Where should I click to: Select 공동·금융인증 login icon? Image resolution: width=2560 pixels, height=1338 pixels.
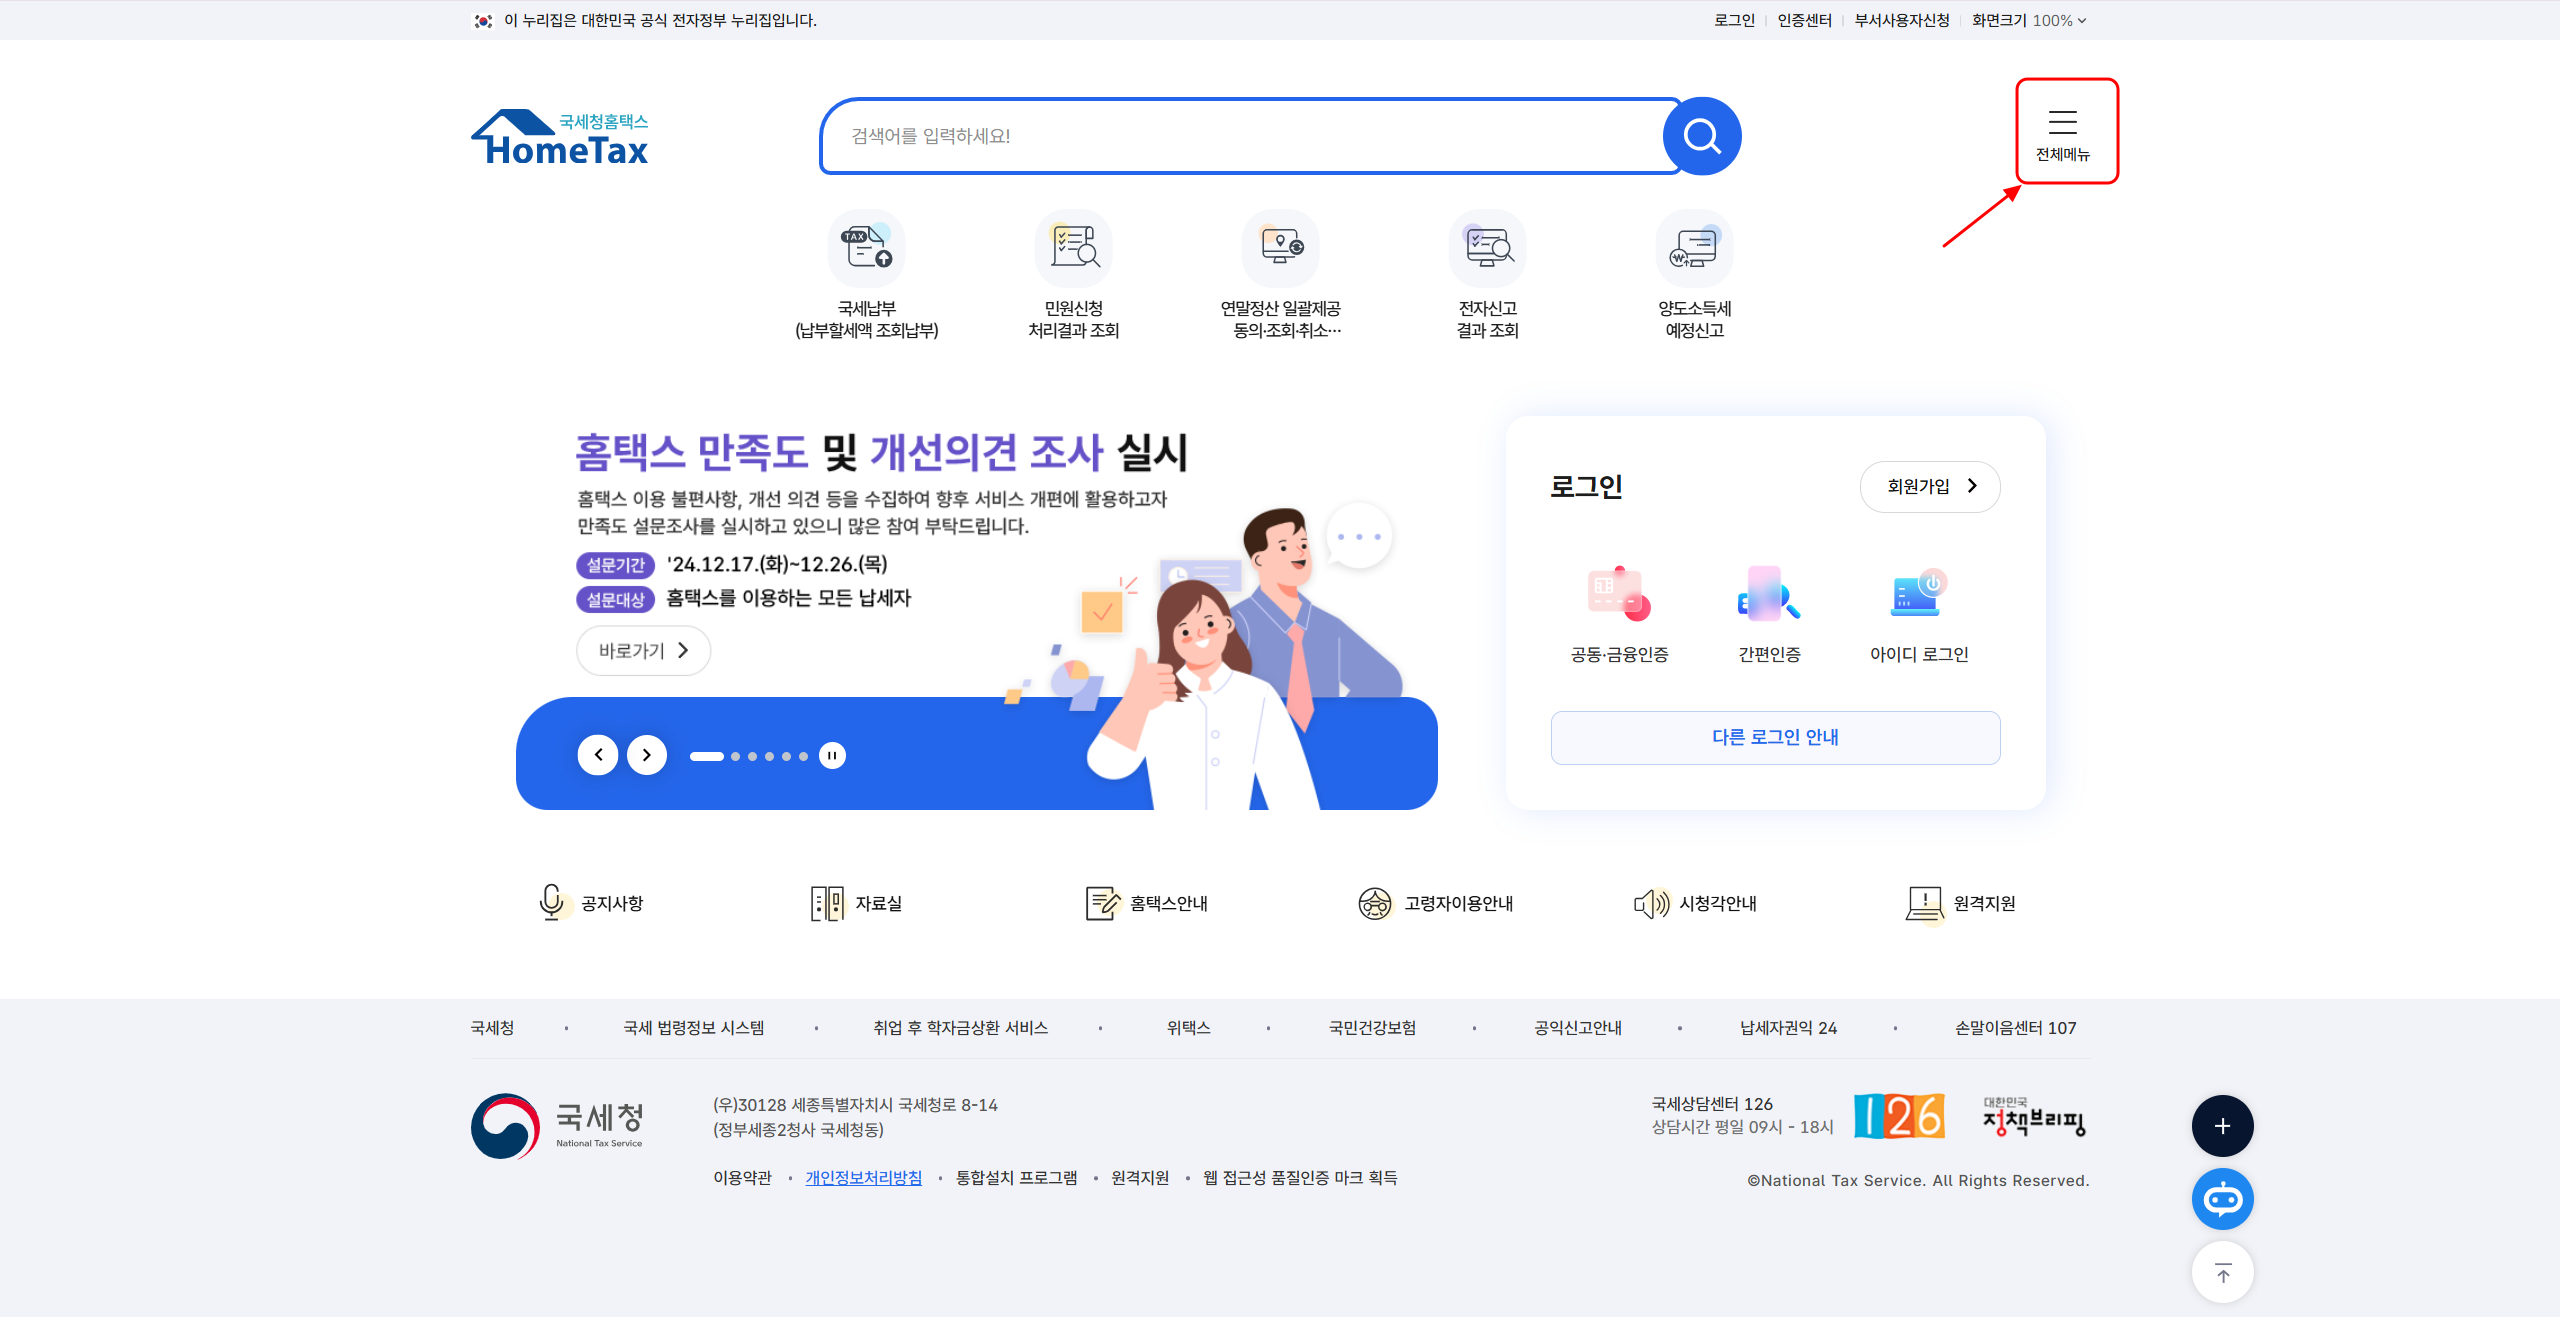coord(1619,594)
